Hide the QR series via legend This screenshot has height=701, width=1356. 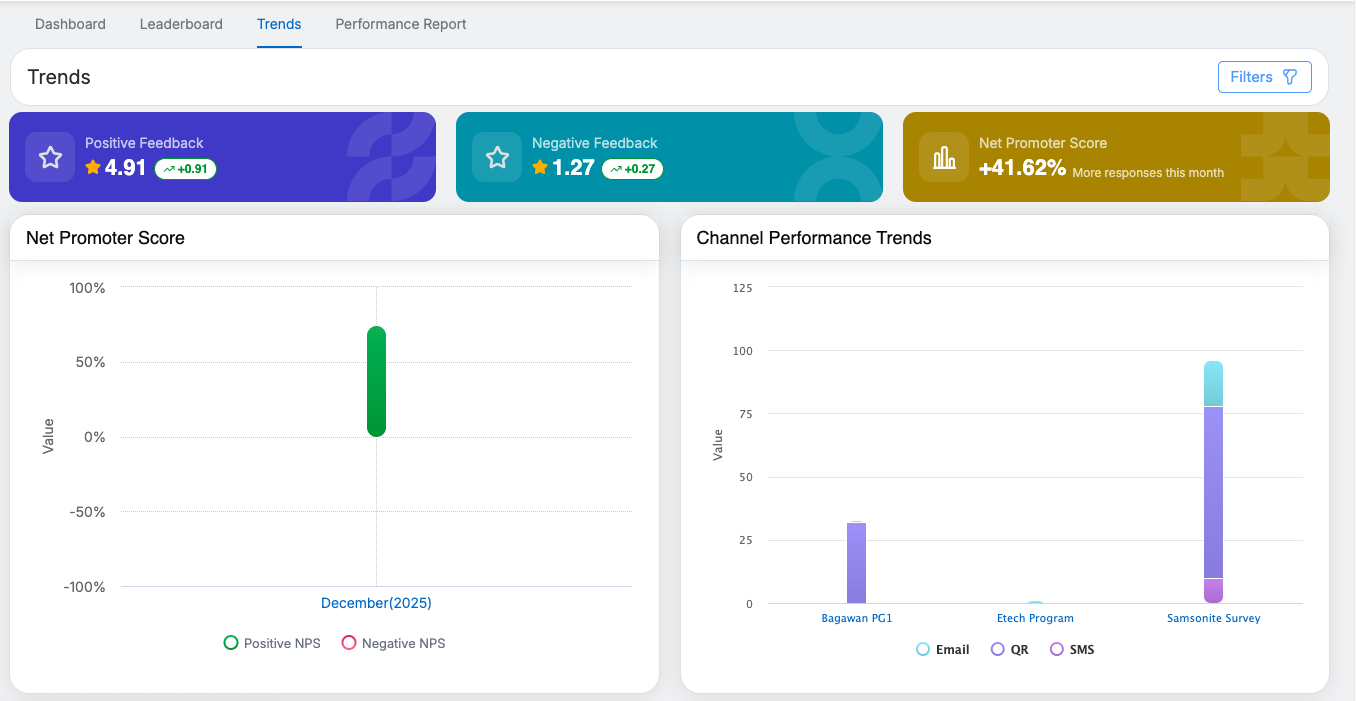click(x=1009, y=649)
